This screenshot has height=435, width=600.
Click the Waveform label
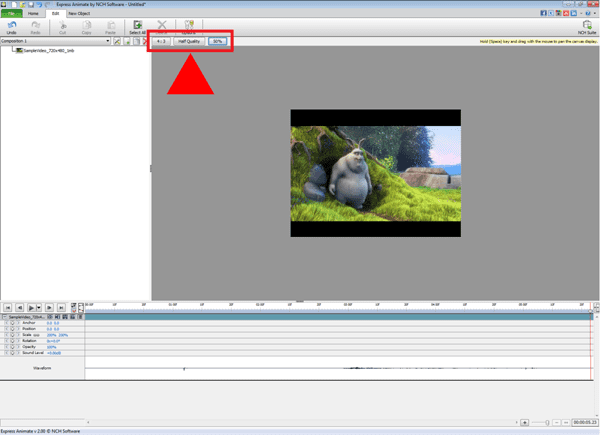pos(42,368)
